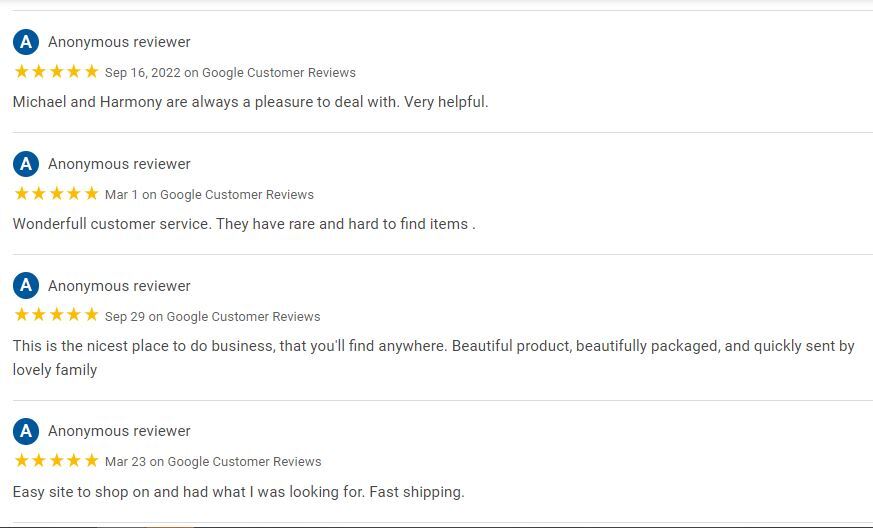The height and width of the screenshot is (528, 873).
Task: Click the Anonymous reviewer name above the nicest place review
Action: point(119,286)
